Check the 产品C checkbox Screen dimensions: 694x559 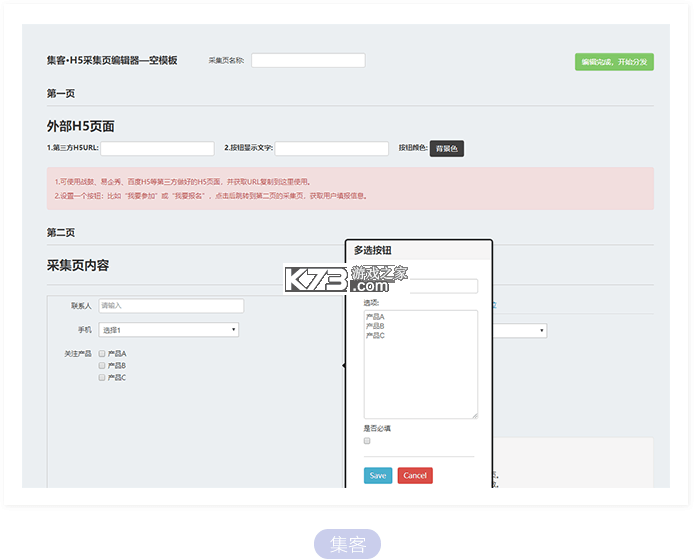tap(102, 378)
